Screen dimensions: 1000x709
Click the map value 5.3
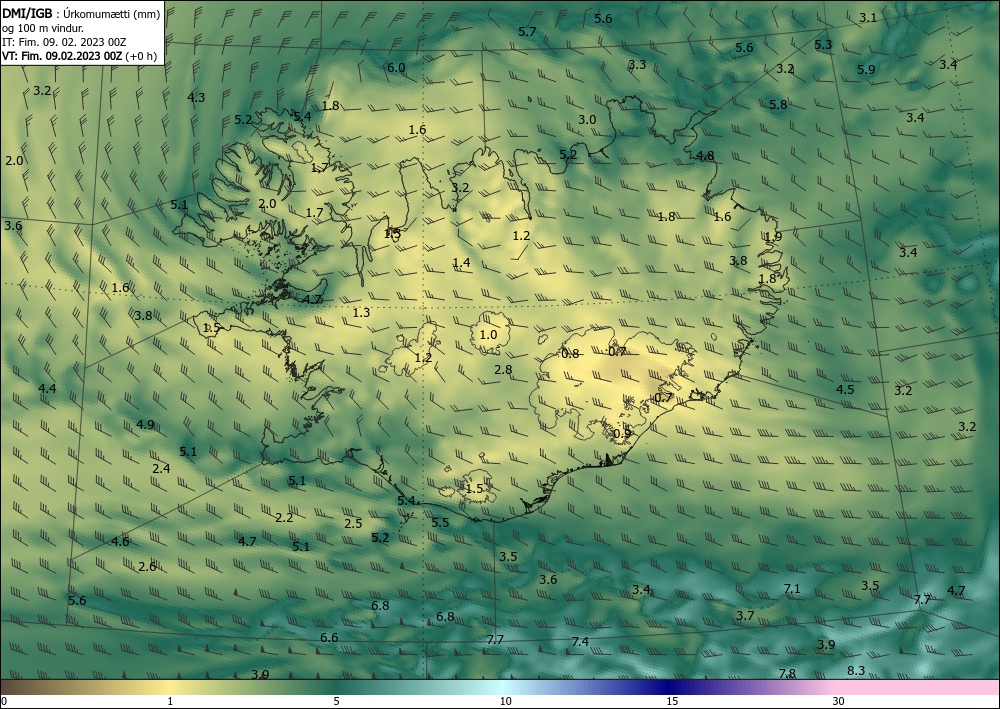pos(823,45)
